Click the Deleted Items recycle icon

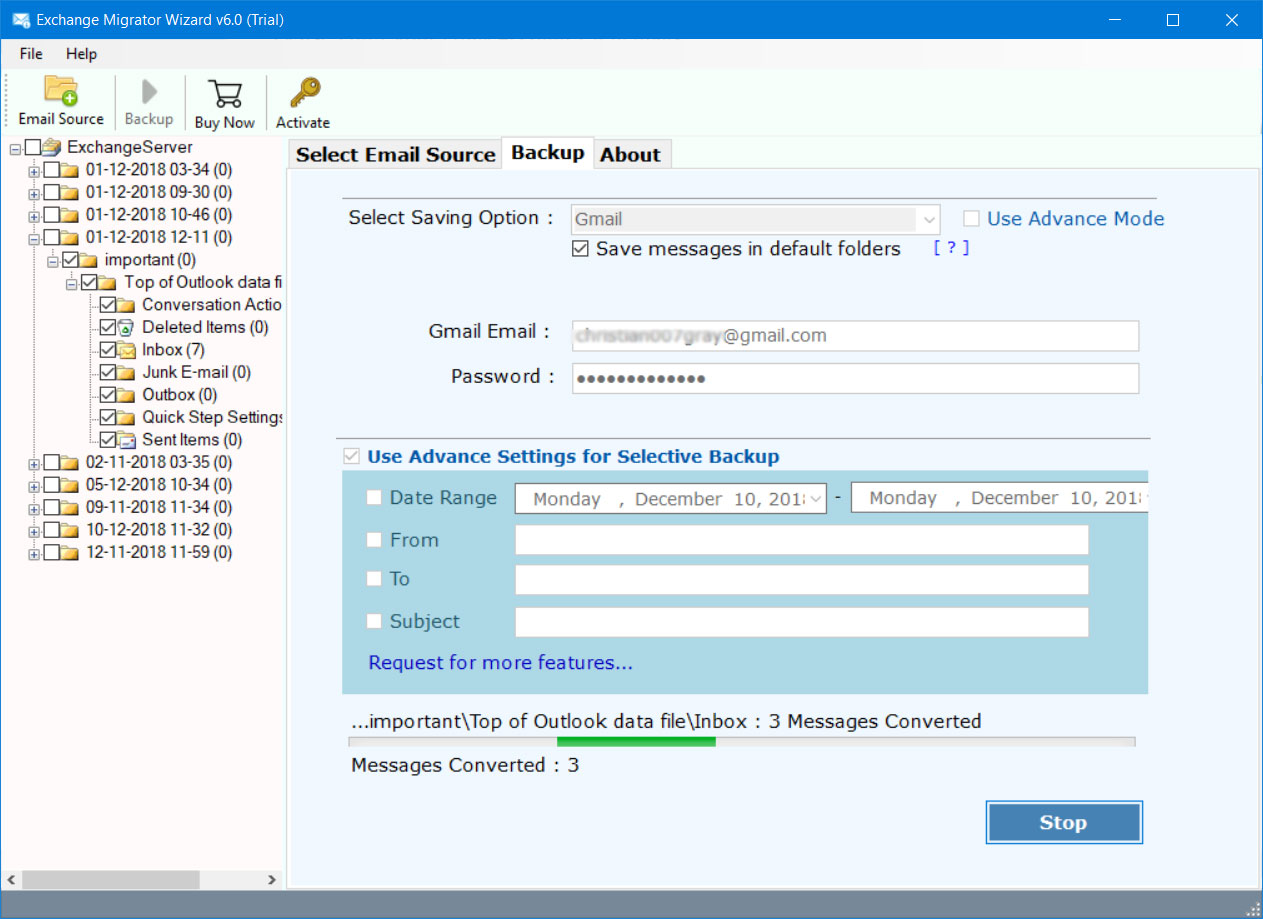tap(126, 327)
